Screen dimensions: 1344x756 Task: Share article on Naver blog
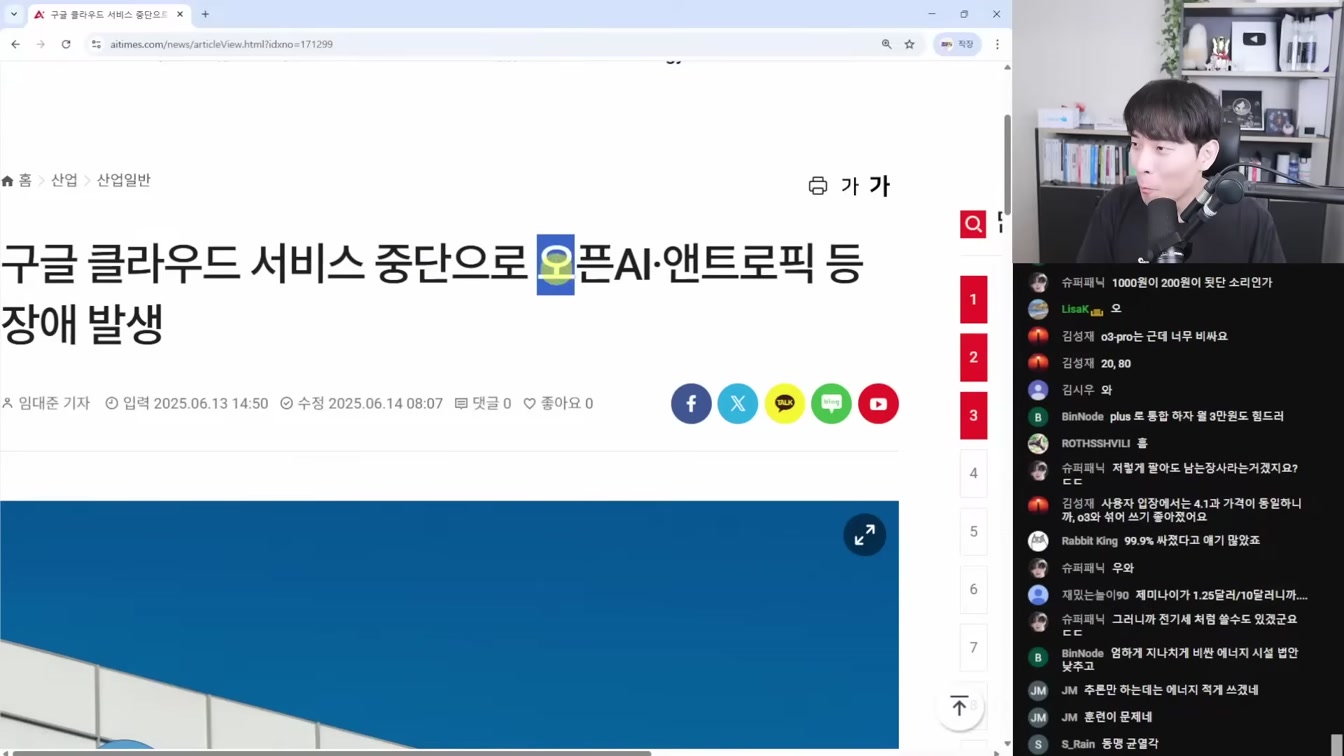pyautogui.click(x=831, y=404)
